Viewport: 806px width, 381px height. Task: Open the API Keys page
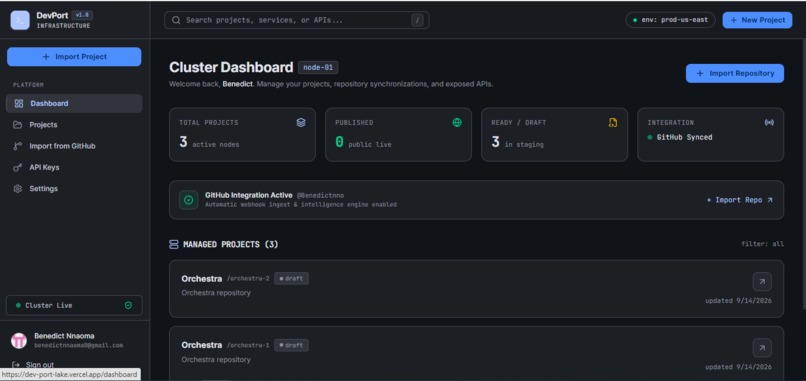click(x=74, y=168)
